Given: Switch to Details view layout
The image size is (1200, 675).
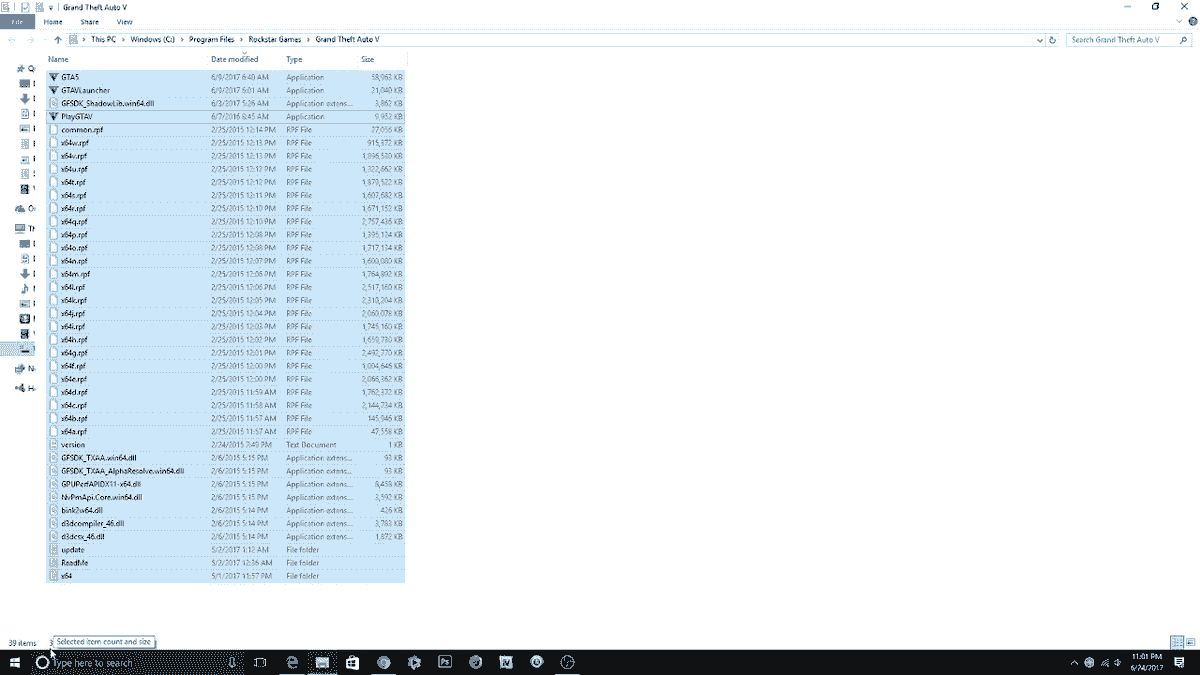Looking at the screenshot, I should click(x=1177, y=642).
